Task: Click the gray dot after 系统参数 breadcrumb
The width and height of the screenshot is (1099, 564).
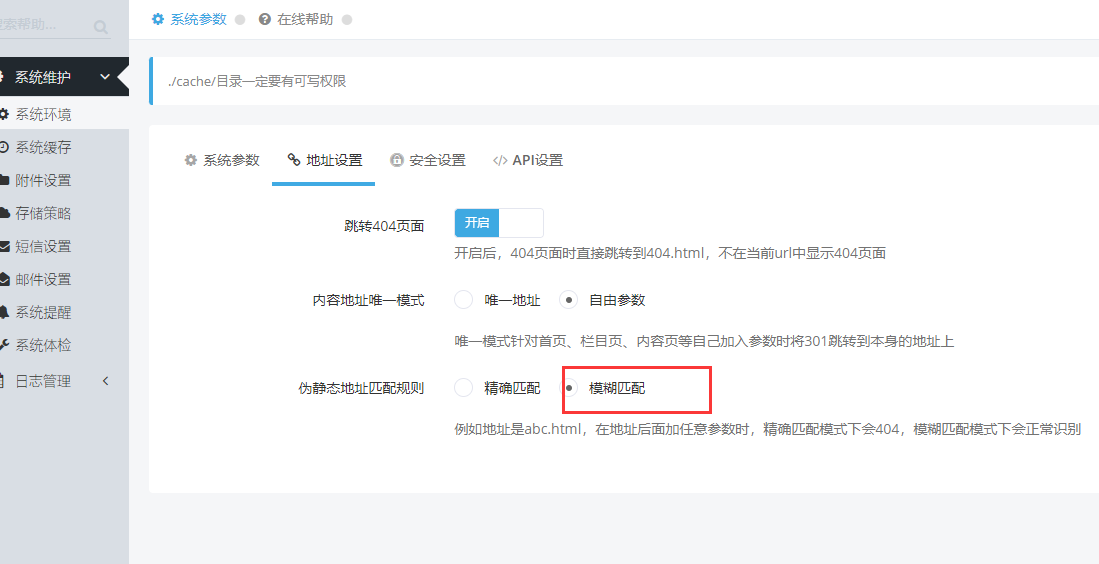Action: pyautogui.click(x=240, y=20)
